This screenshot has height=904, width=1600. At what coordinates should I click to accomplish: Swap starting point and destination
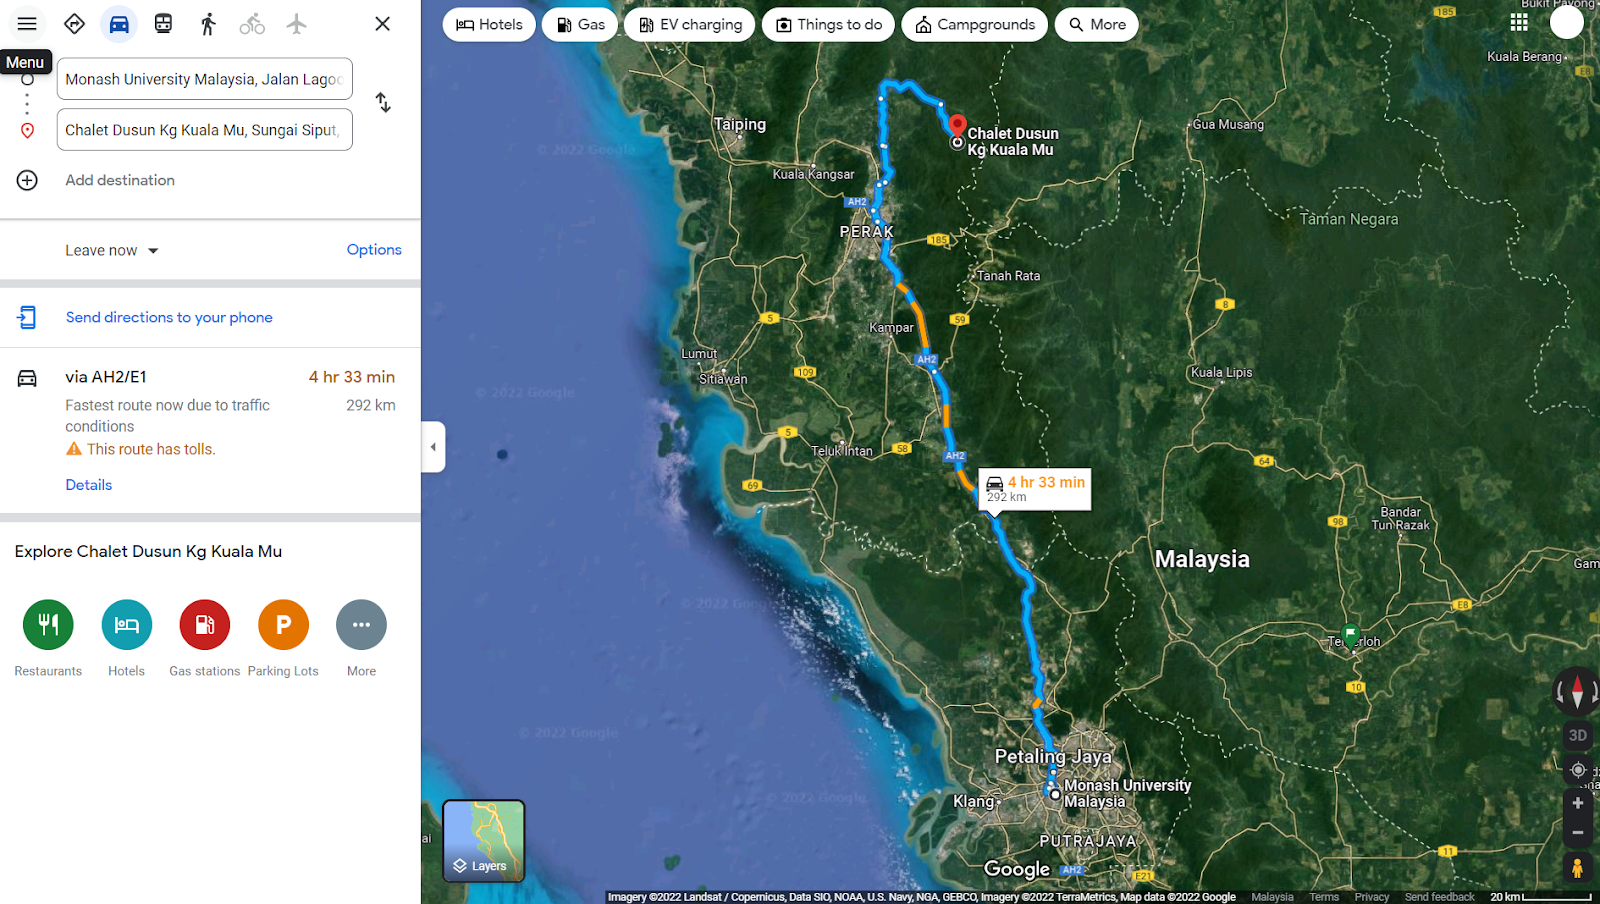pos(383,103)
